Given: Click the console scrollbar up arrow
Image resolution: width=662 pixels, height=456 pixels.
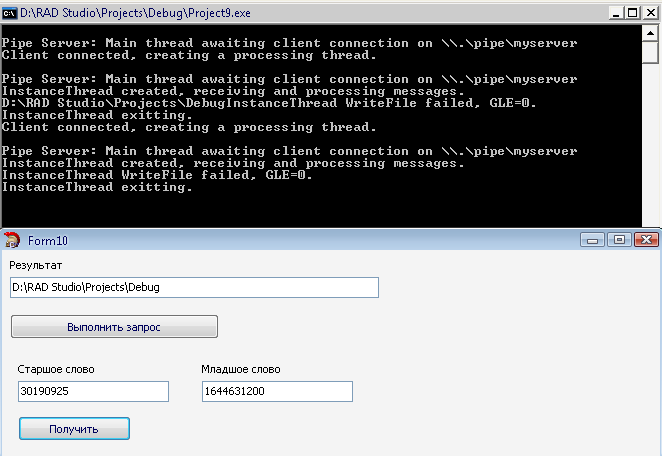Looking at the screenshot, I should [x=651, y=33].
